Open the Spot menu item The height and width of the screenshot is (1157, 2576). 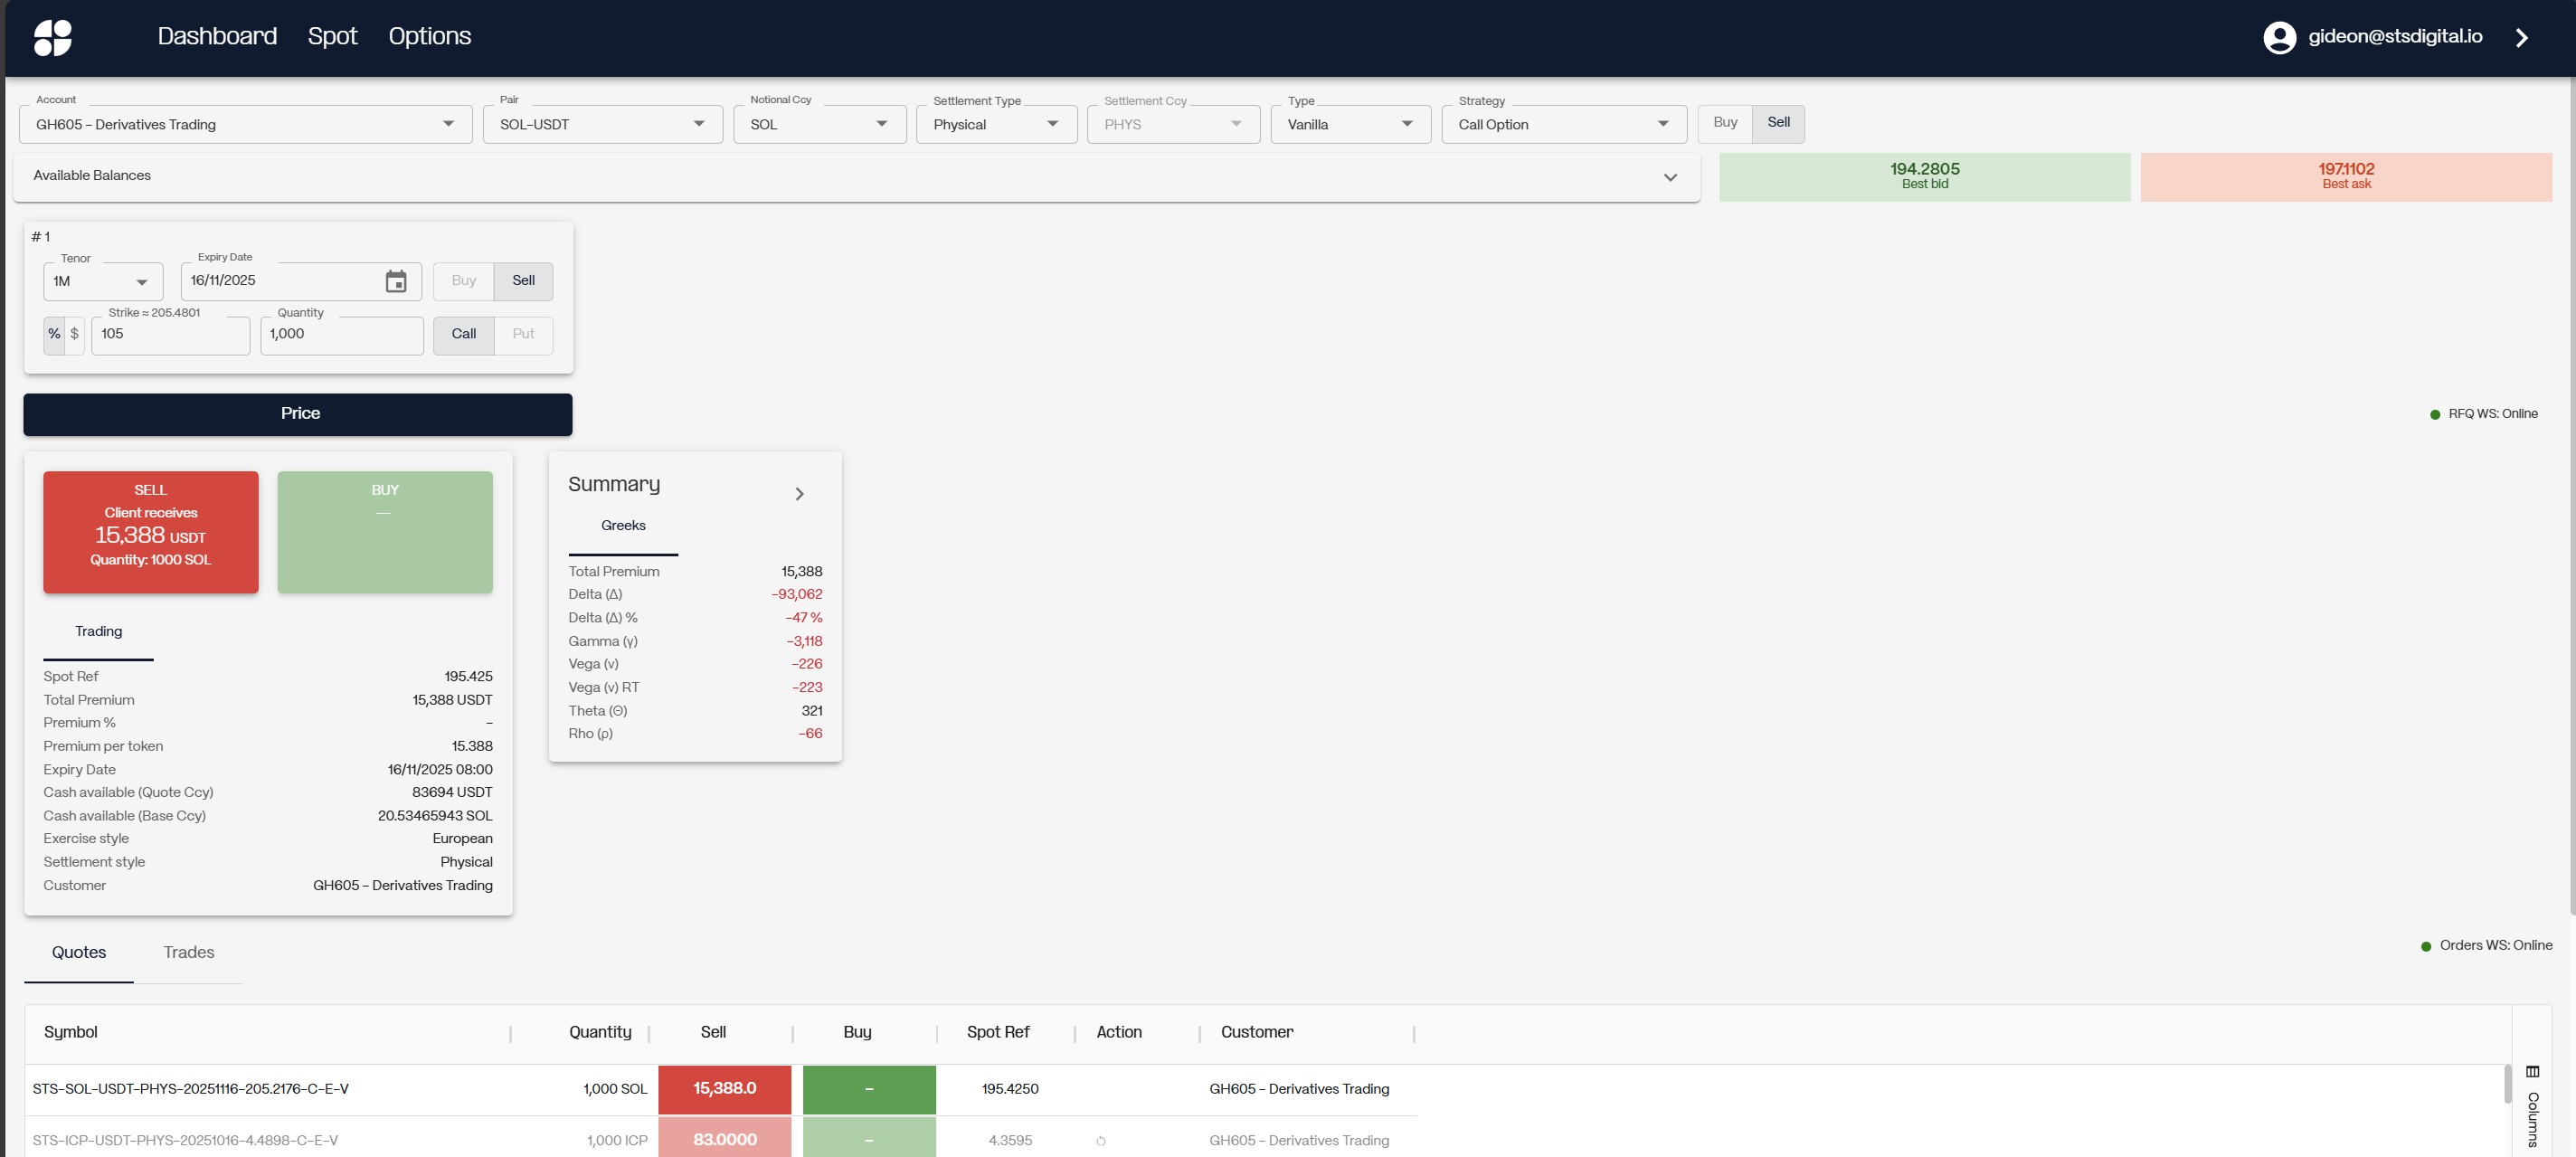click(x=332, y=37)
